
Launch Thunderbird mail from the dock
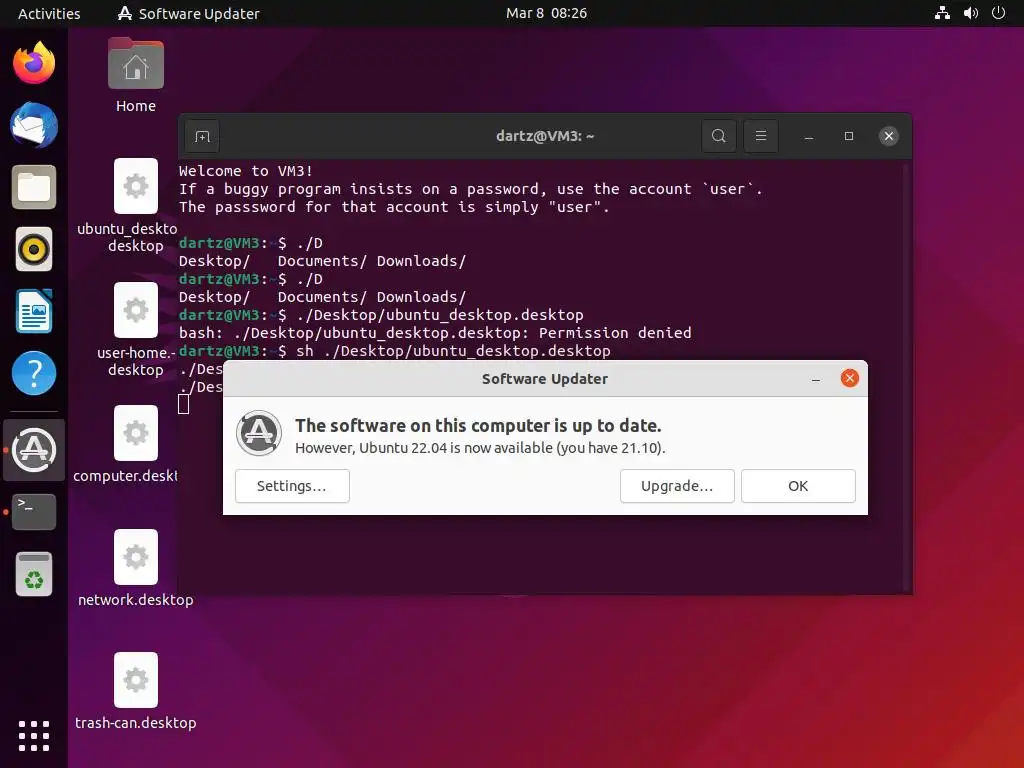(x=34, y=125)
